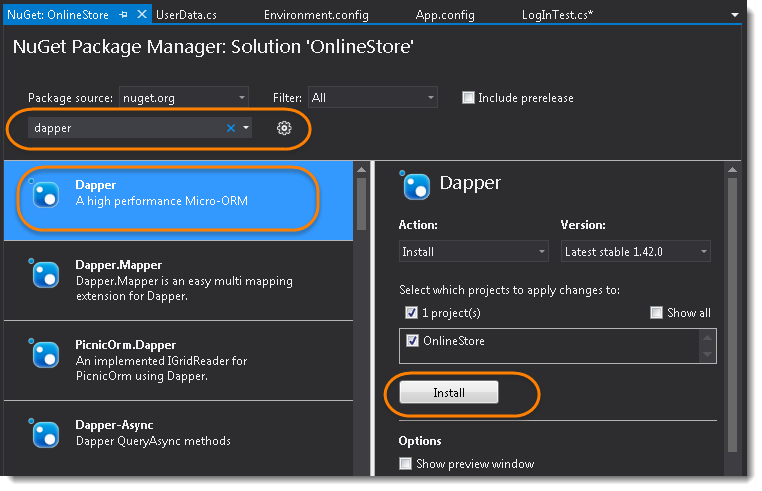Open the tab overflow dropdown arrow
762x491 pixels.
tap(735, 15)
